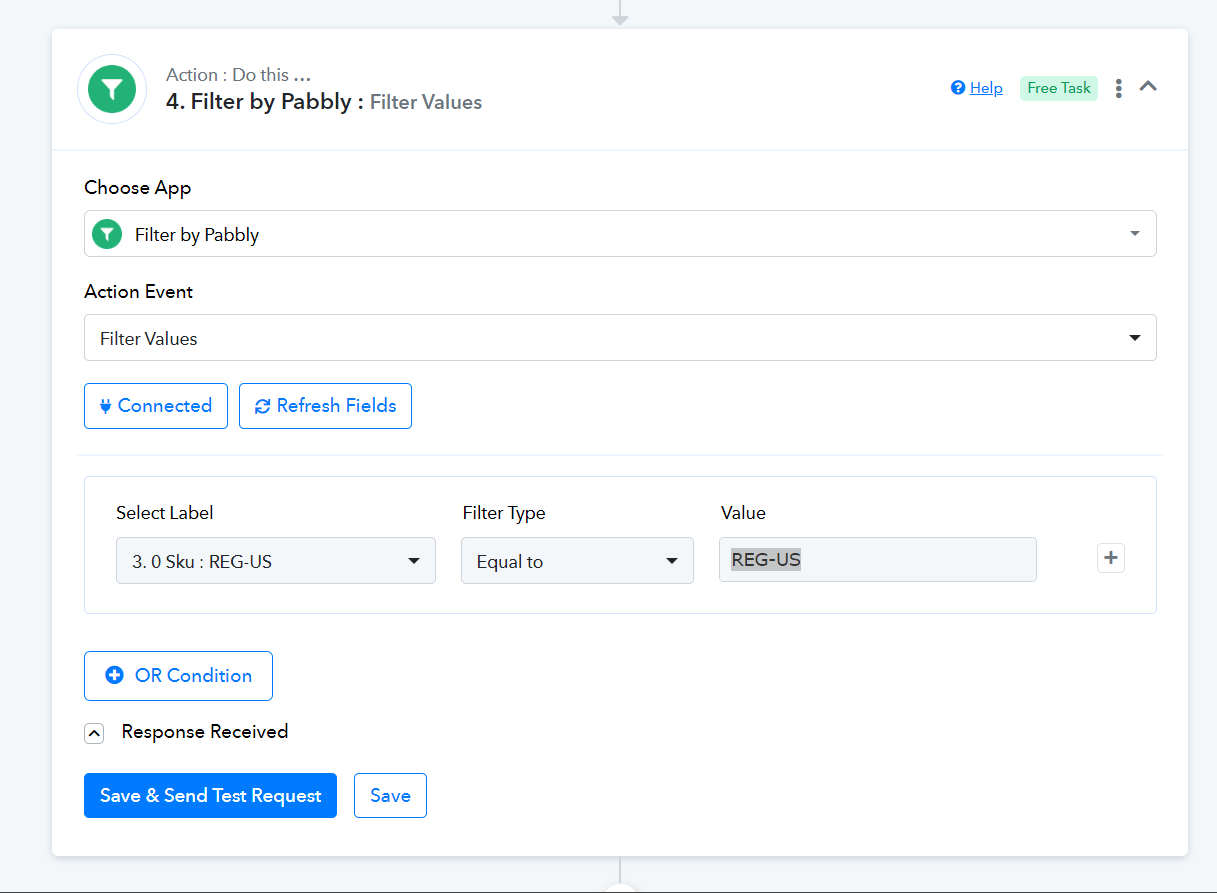The height and width of the screenshot is (893, 1217).
Task: Open the Filter Type dropdown
Action: click(577, 561)
